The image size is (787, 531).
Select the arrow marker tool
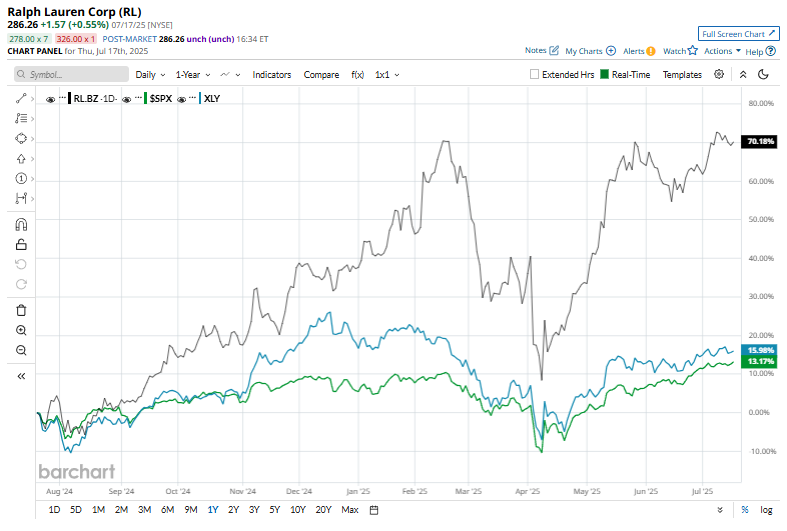click(21, 159)
